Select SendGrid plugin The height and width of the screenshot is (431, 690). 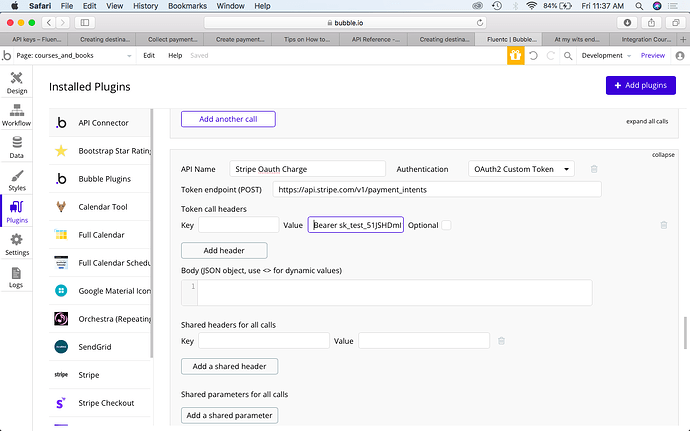(x=99, y=347)
